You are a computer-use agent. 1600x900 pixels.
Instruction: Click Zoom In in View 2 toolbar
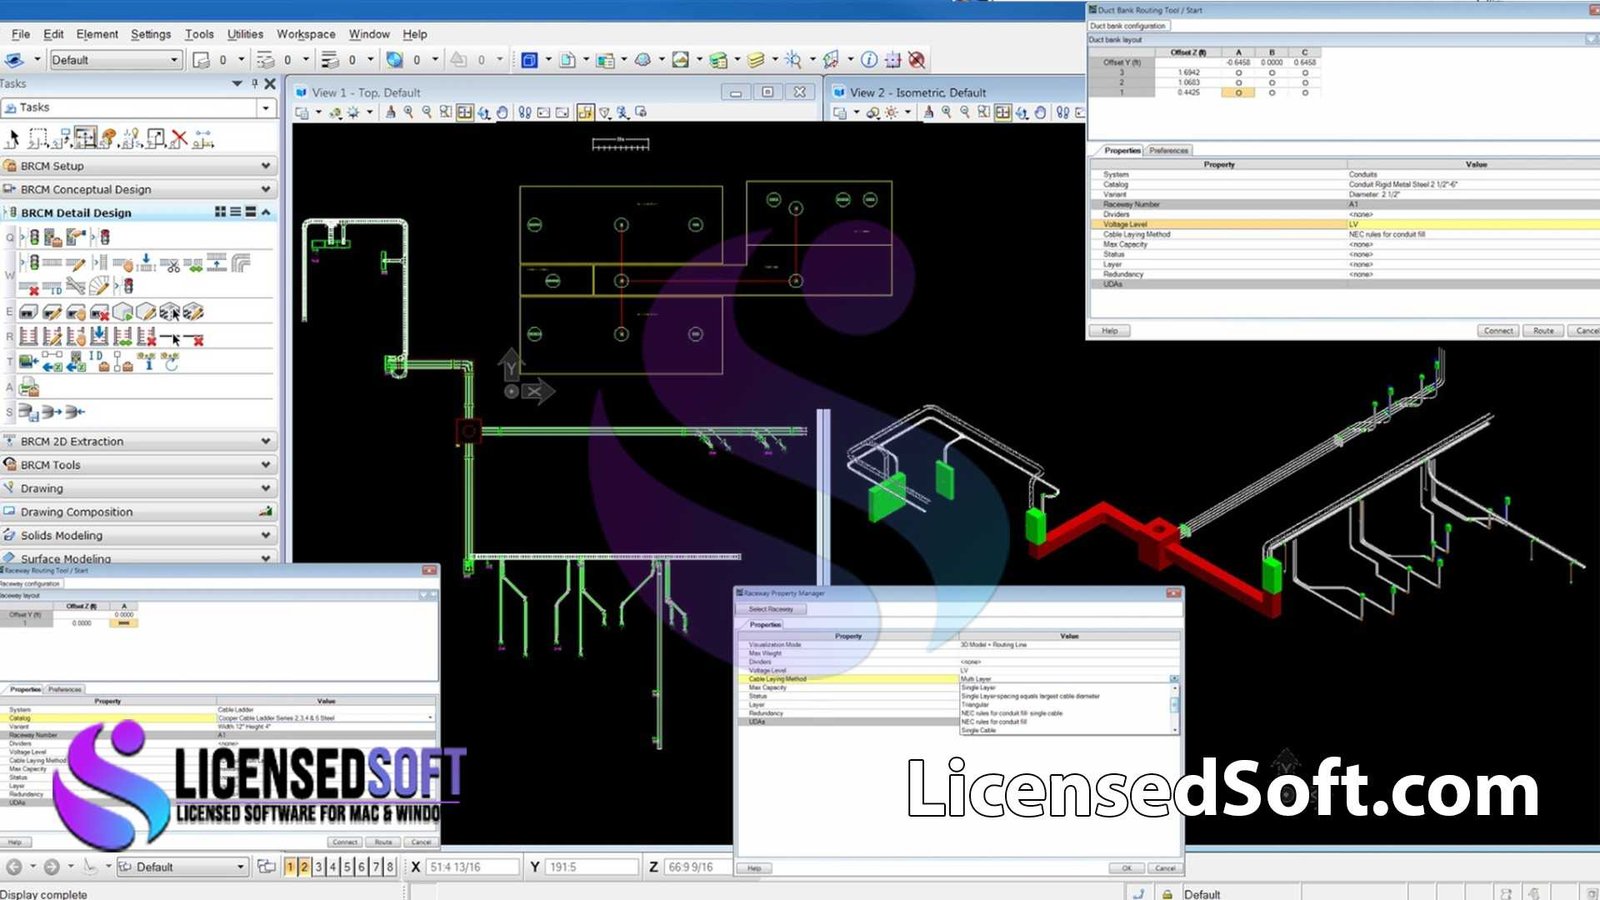[x=946, y=112]
